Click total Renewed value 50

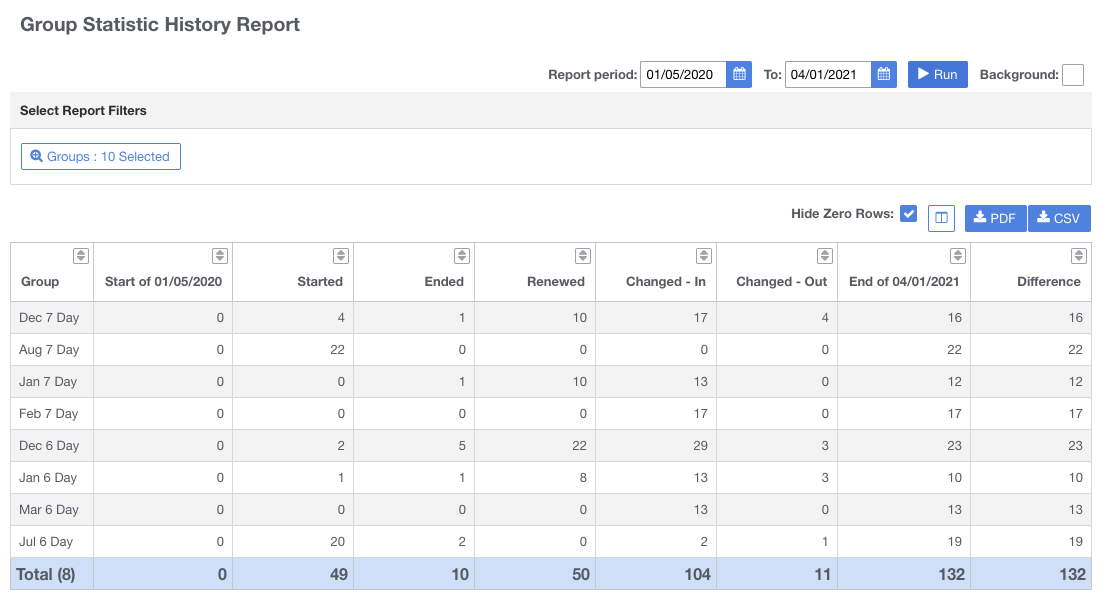point(581,574)
